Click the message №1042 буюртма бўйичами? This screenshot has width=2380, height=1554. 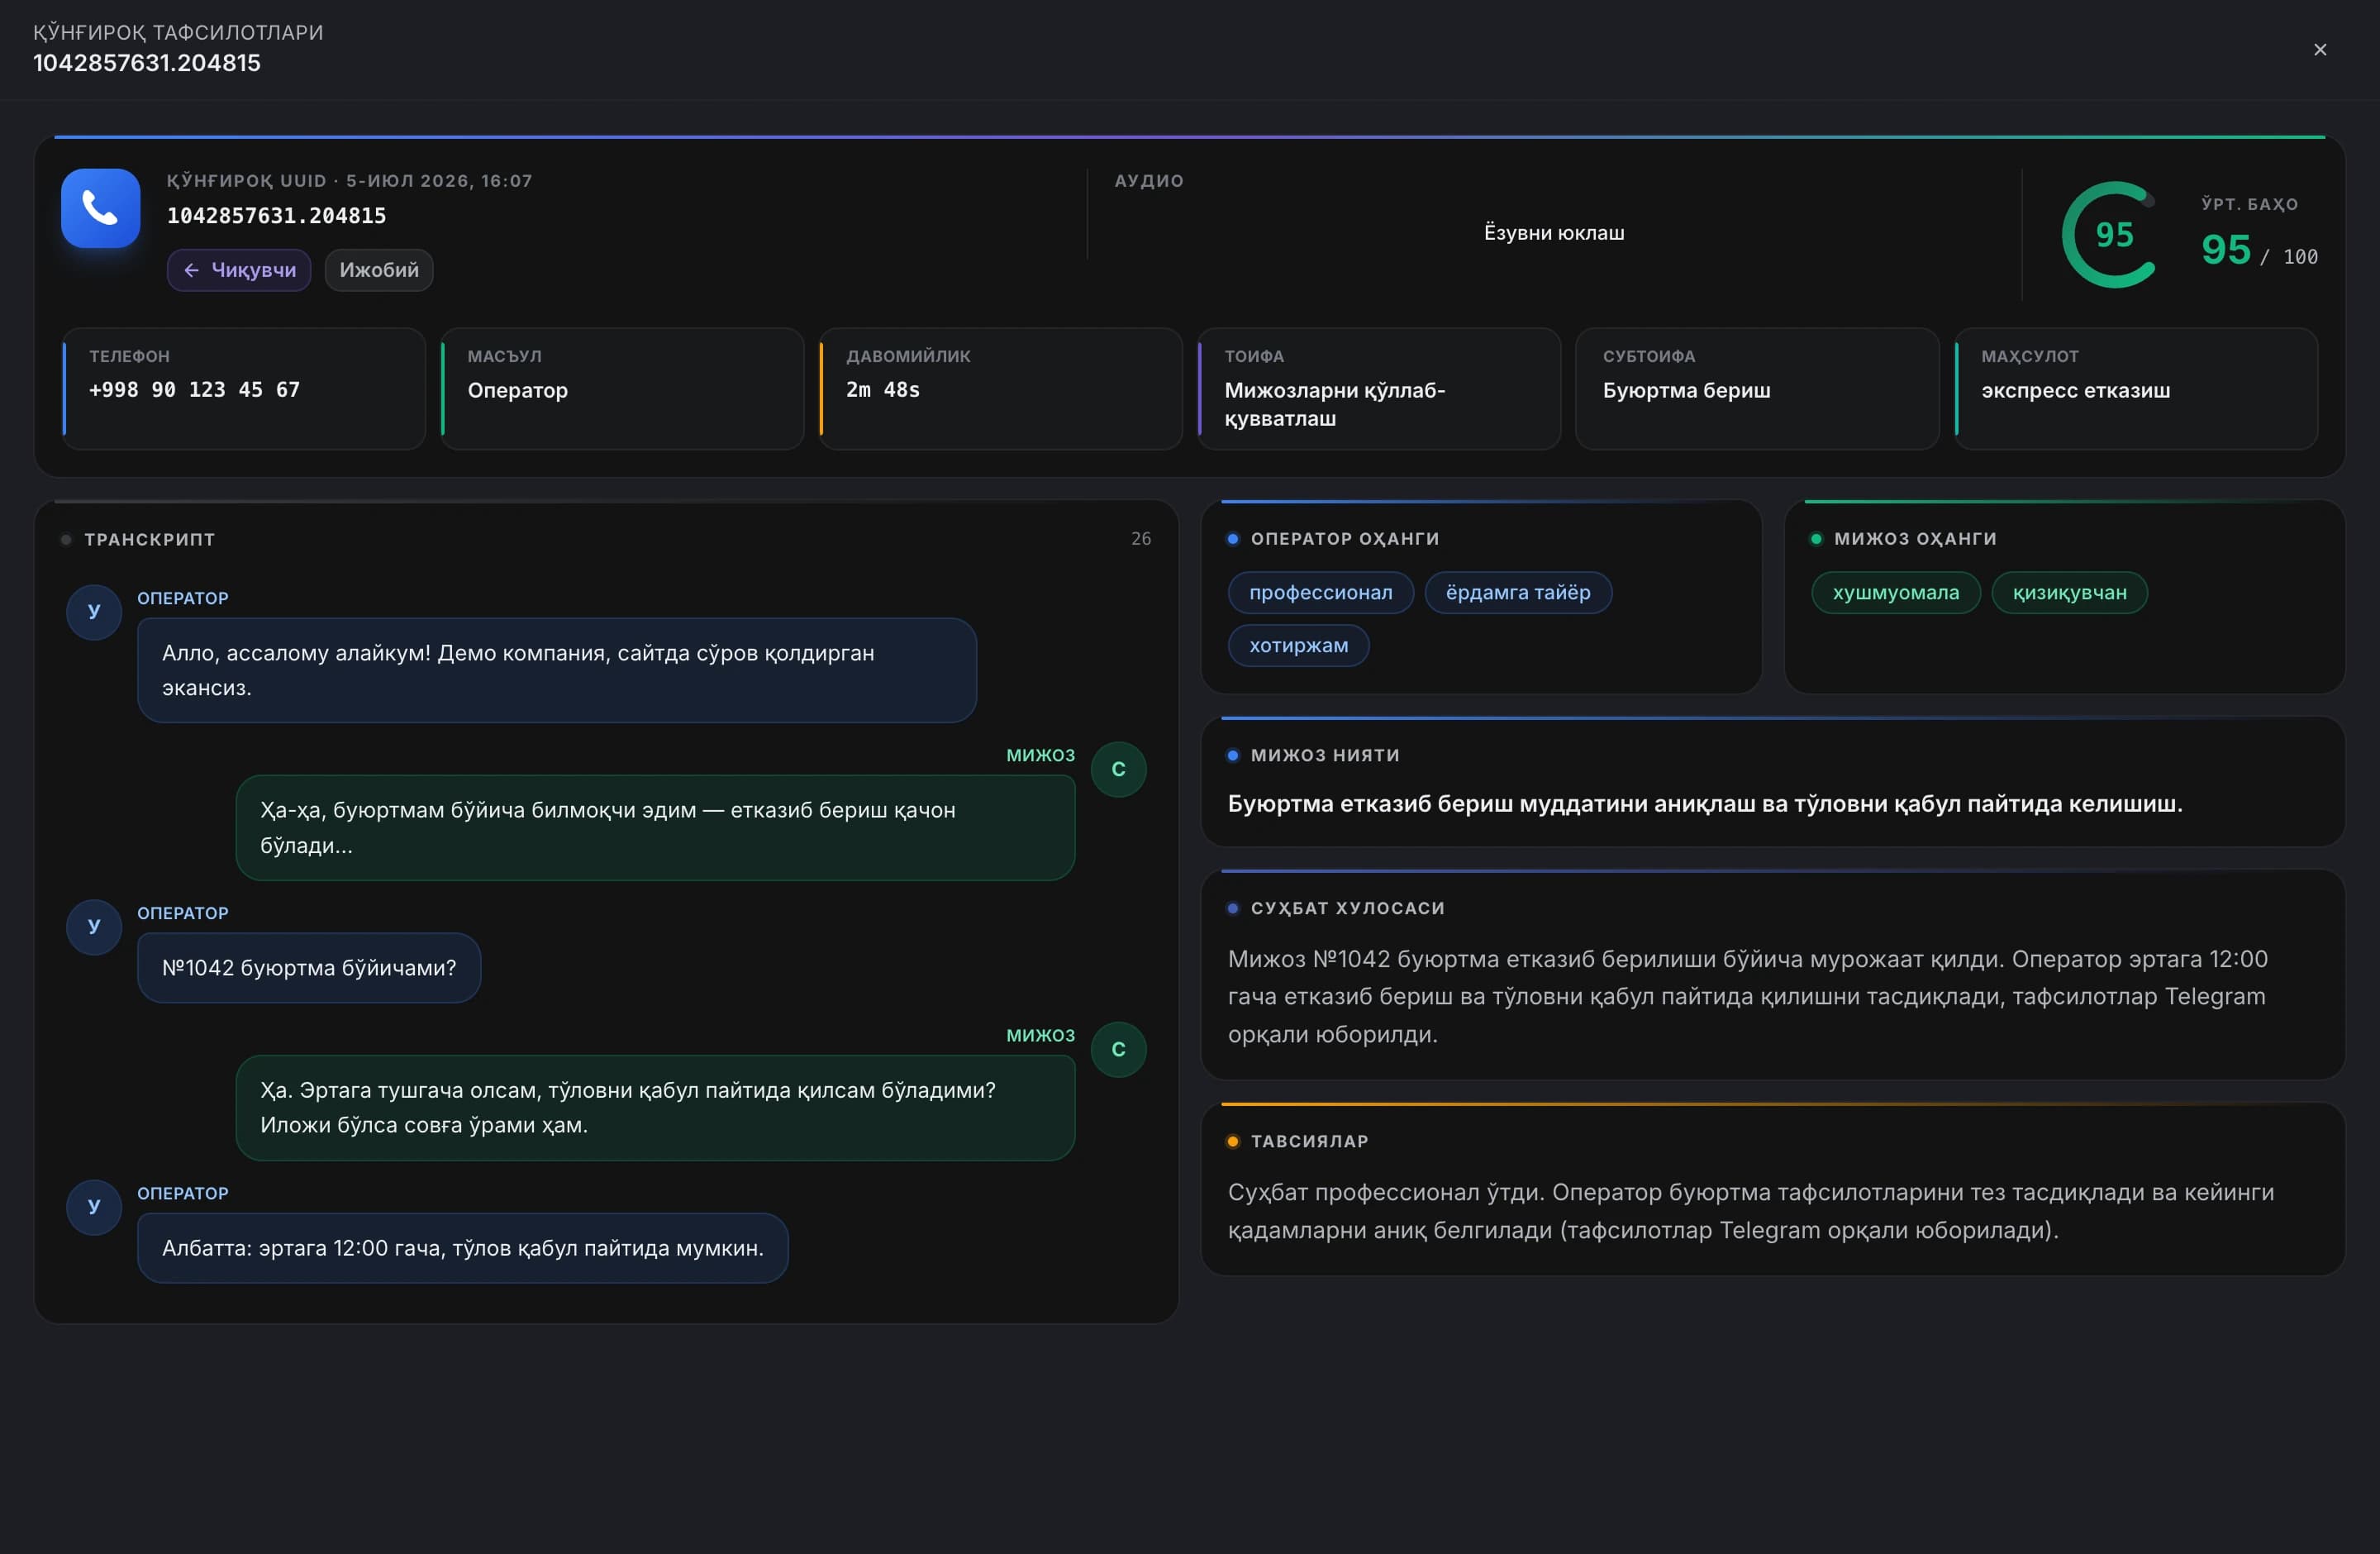click(309, 968)
